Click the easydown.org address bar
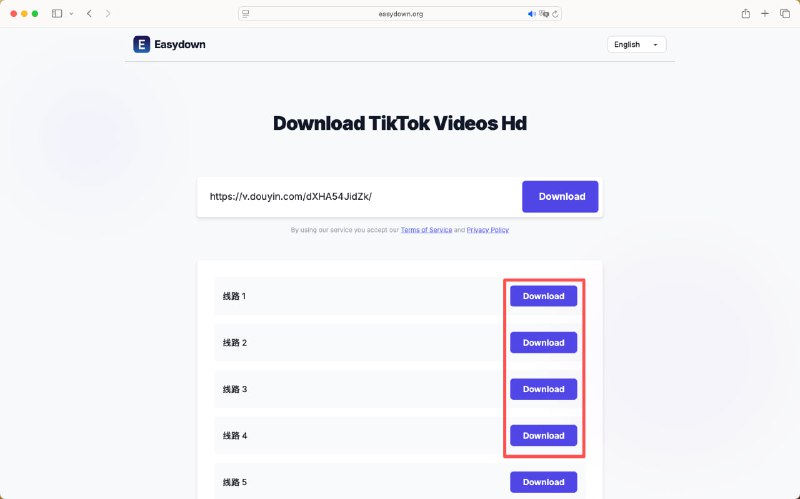800x499 pixels. click(x=400, y=14)
